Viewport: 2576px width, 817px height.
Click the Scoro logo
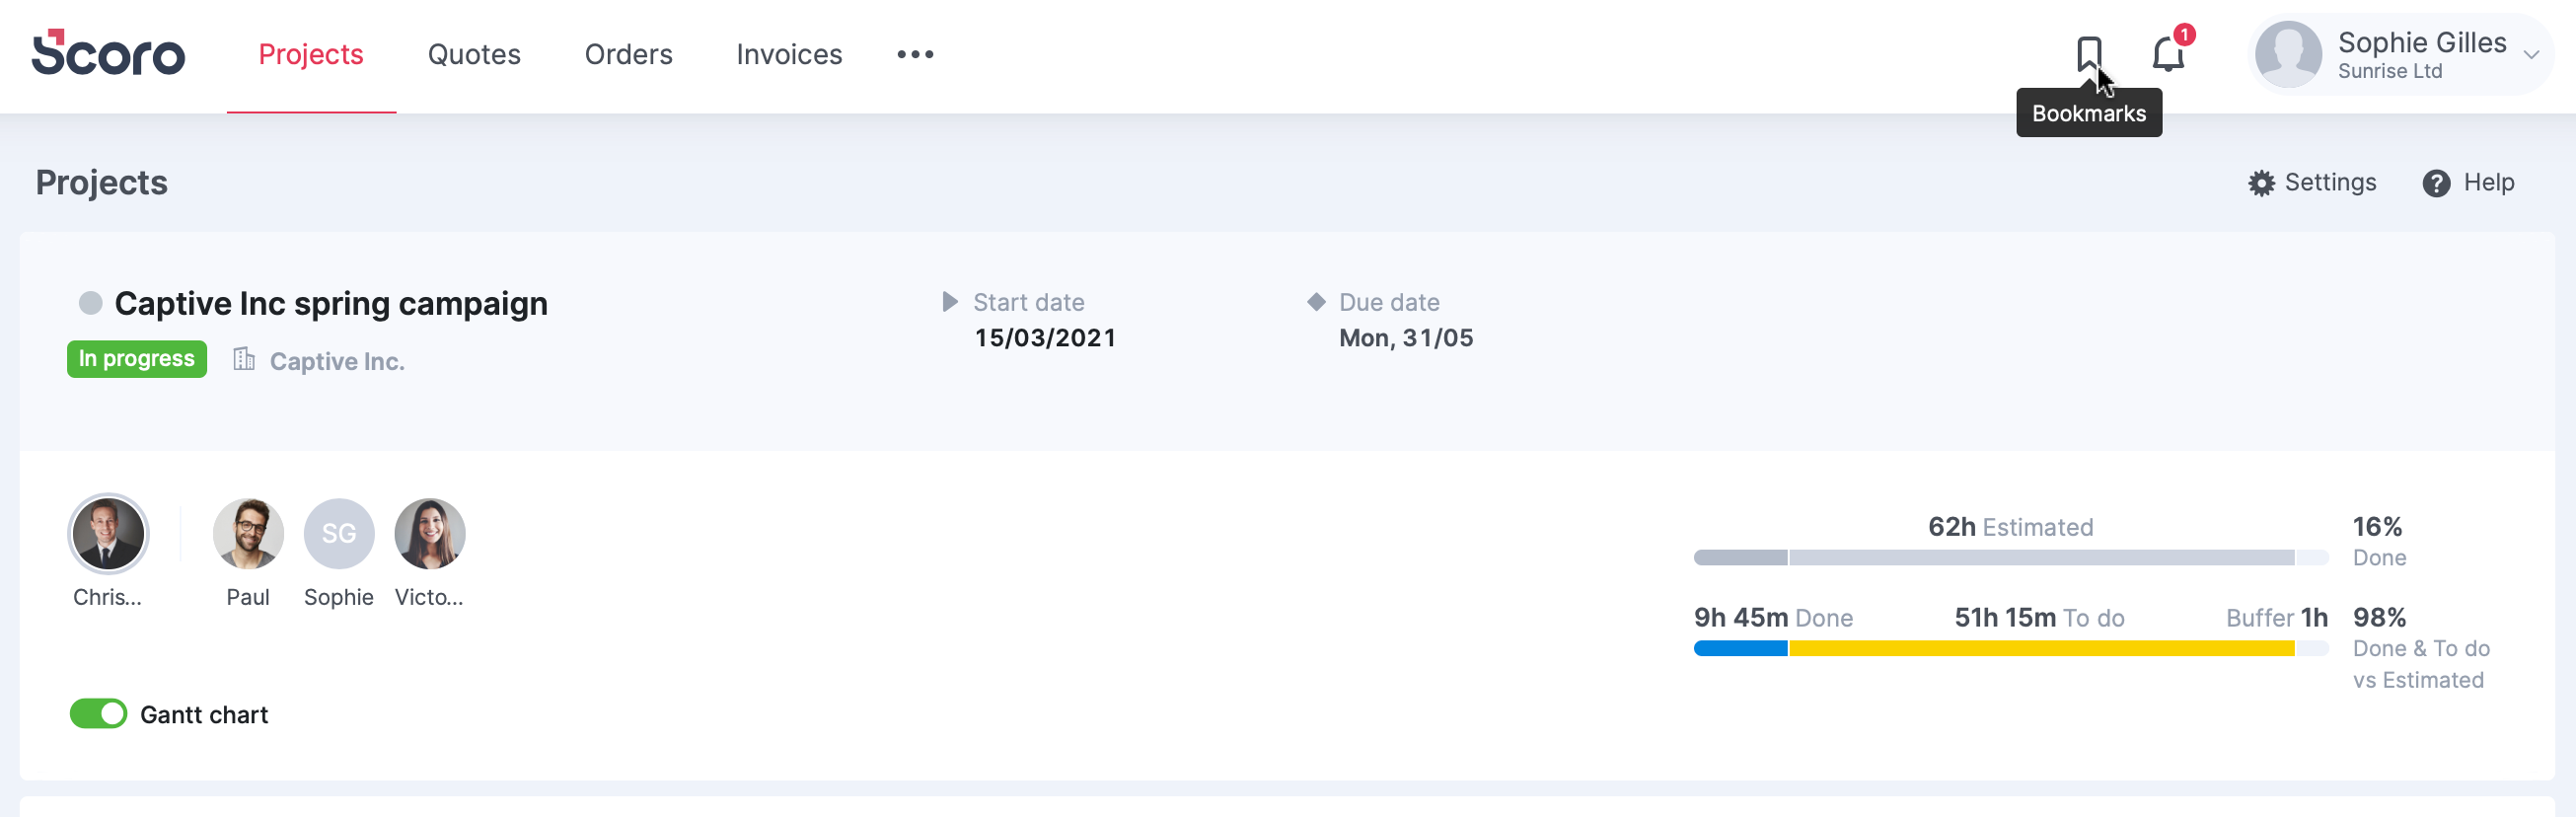click(x=108, y=54)
